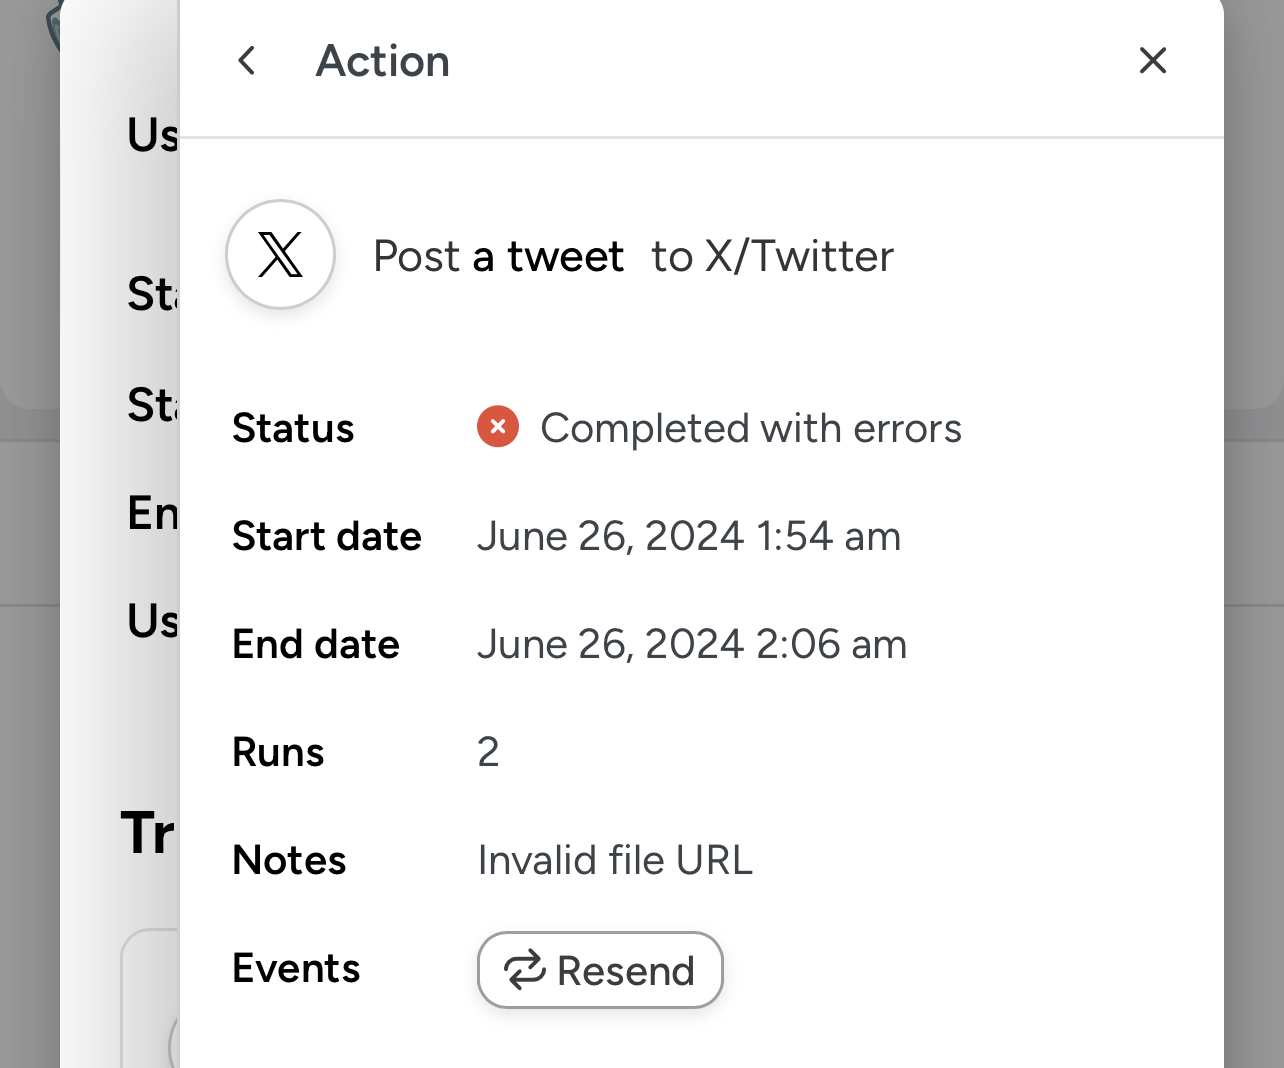Click the start date value June 26, 1:54 am
This screenshot has width=1284, height=1068.
(x=689, y=536)
